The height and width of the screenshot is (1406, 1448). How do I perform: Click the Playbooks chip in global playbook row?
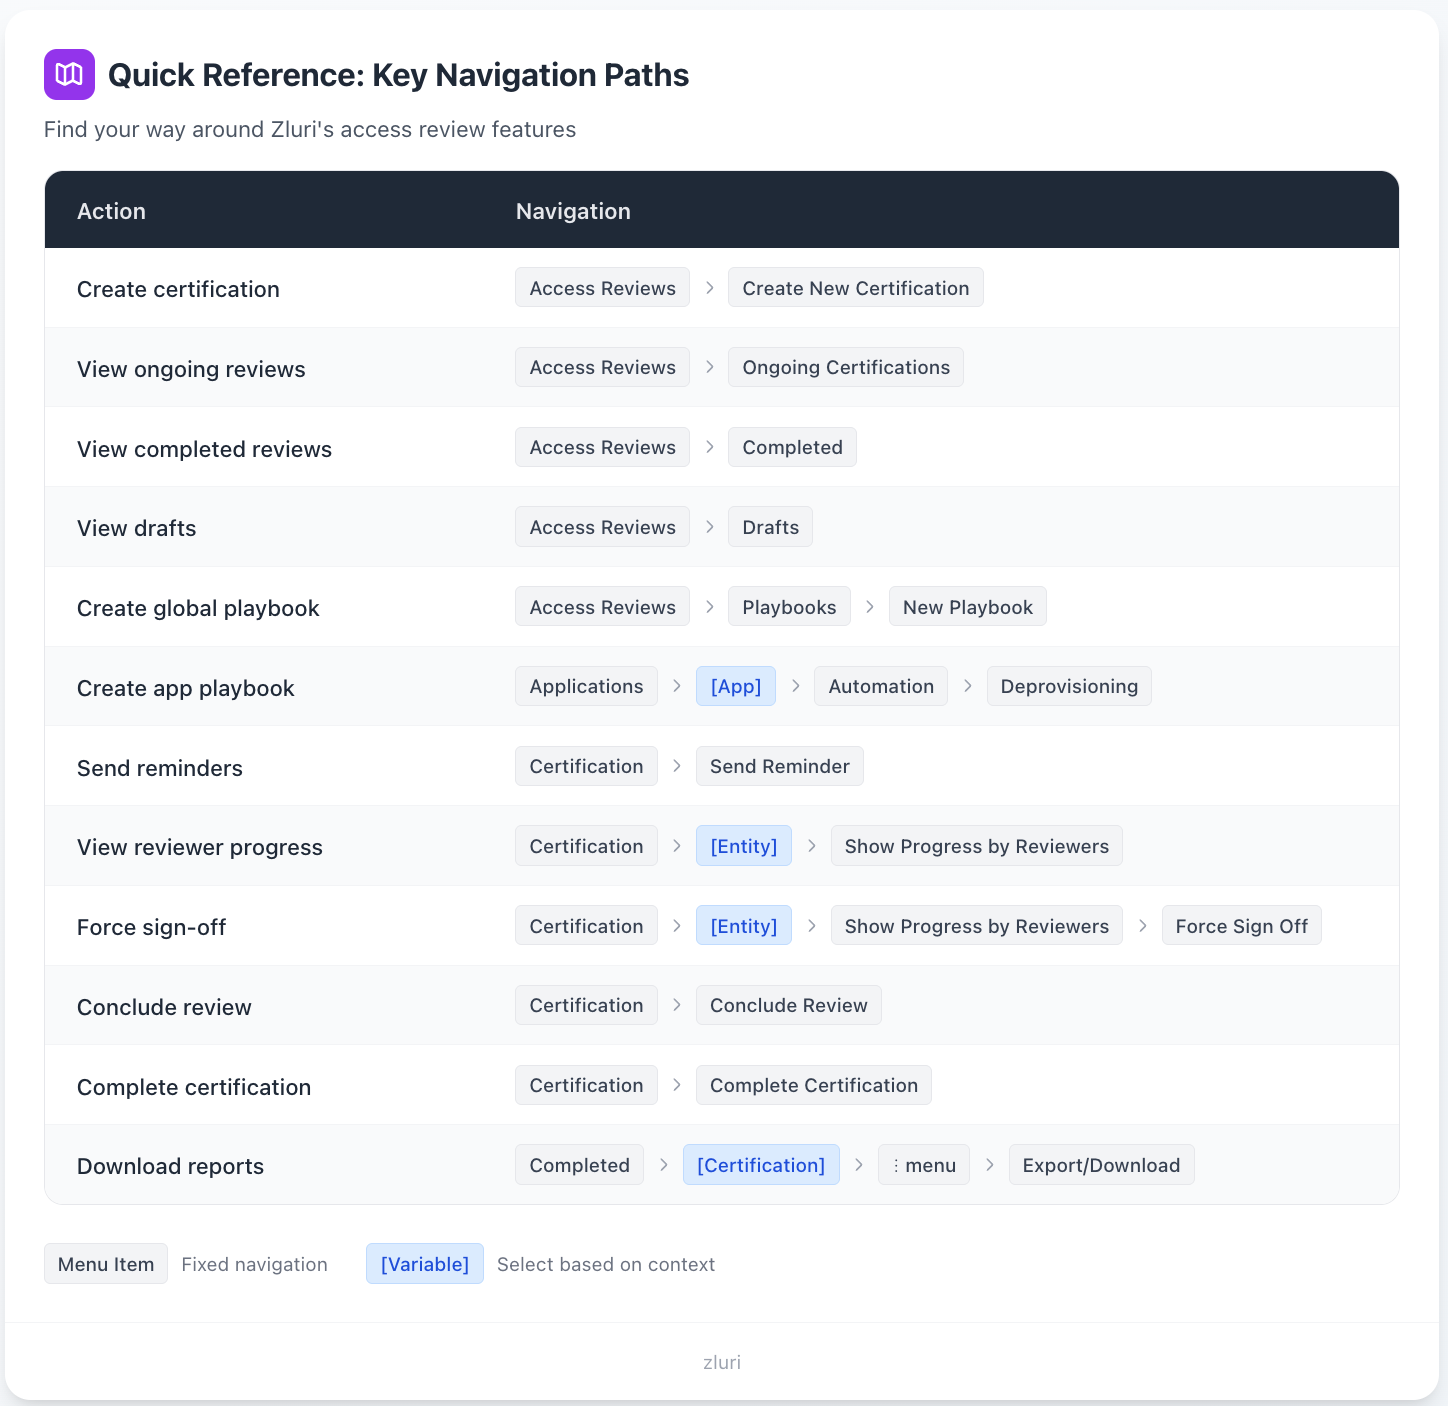(789, 607)
